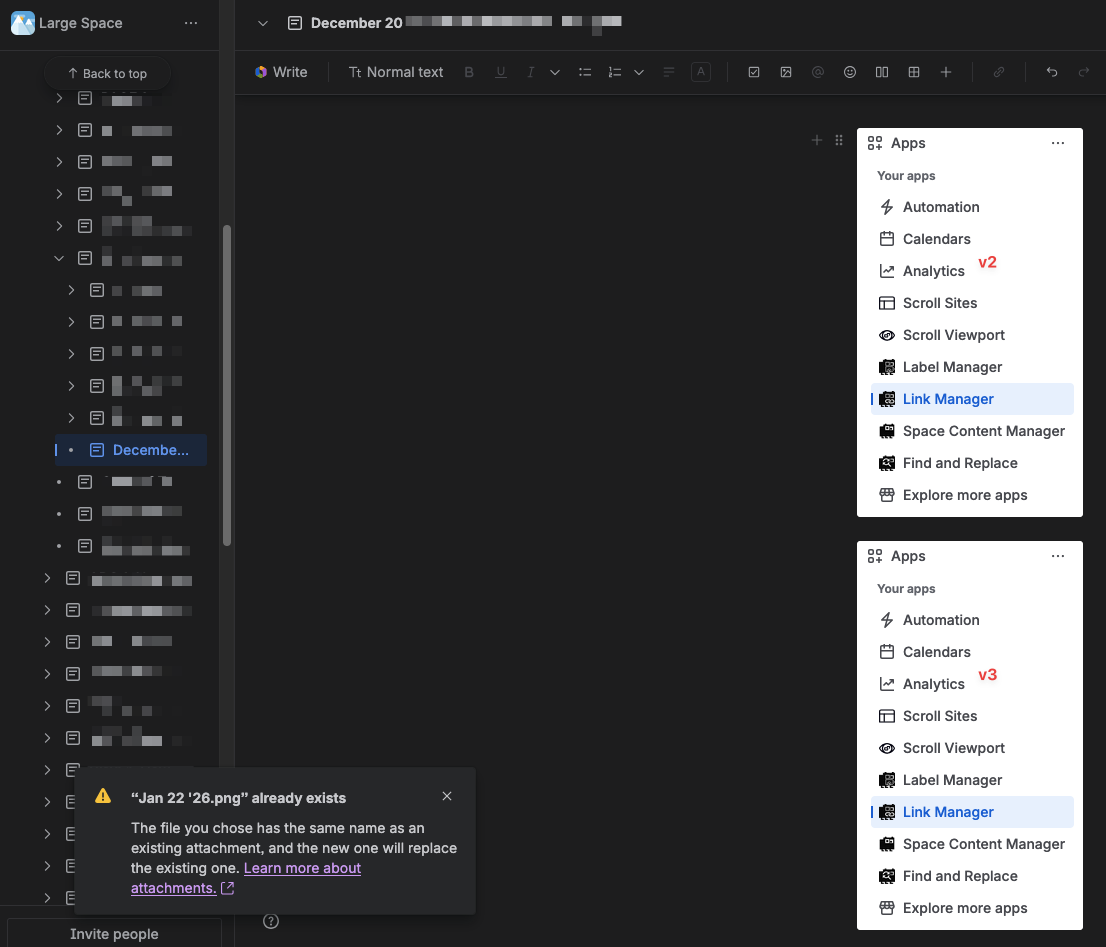
Task: Toggle underline formatting
Action: tap(501, 72)
